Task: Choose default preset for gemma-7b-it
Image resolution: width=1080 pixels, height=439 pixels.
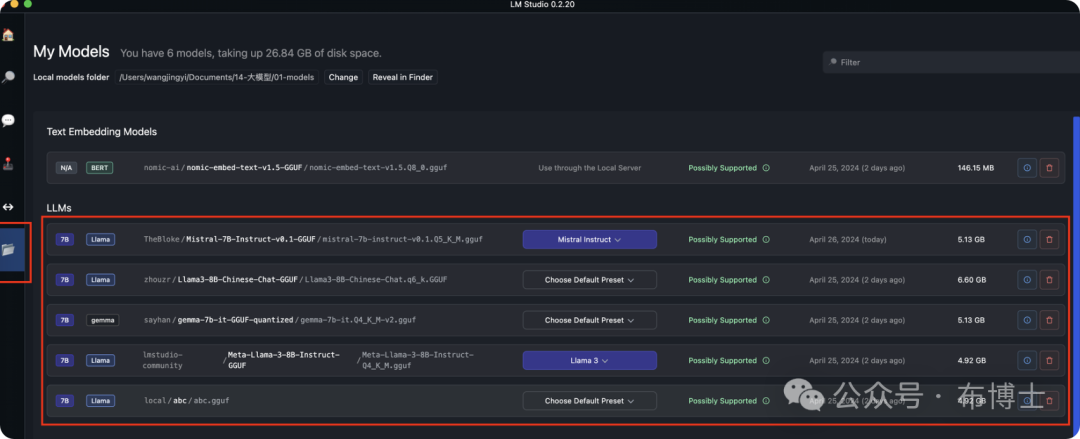Action: coord(590,320)
